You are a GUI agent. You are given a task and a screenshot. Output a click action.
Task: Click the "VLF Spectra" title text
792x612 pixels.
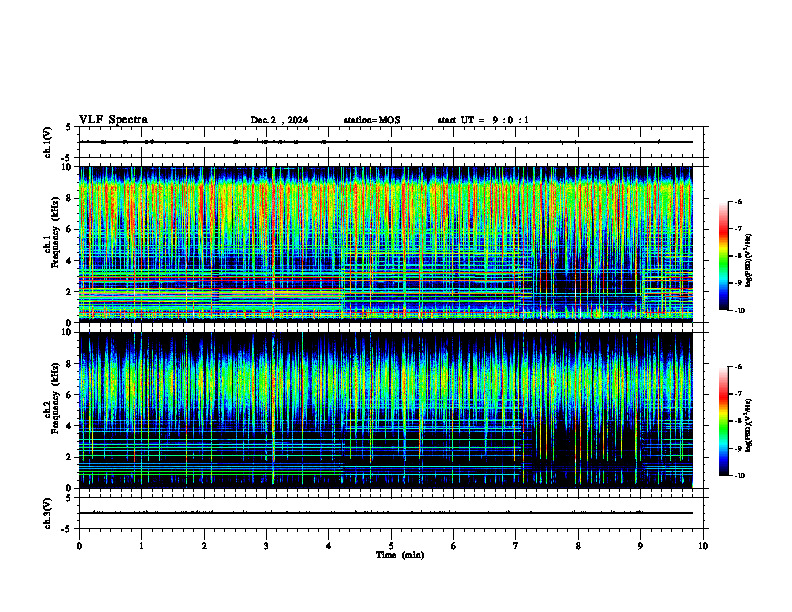pos(113,120)
